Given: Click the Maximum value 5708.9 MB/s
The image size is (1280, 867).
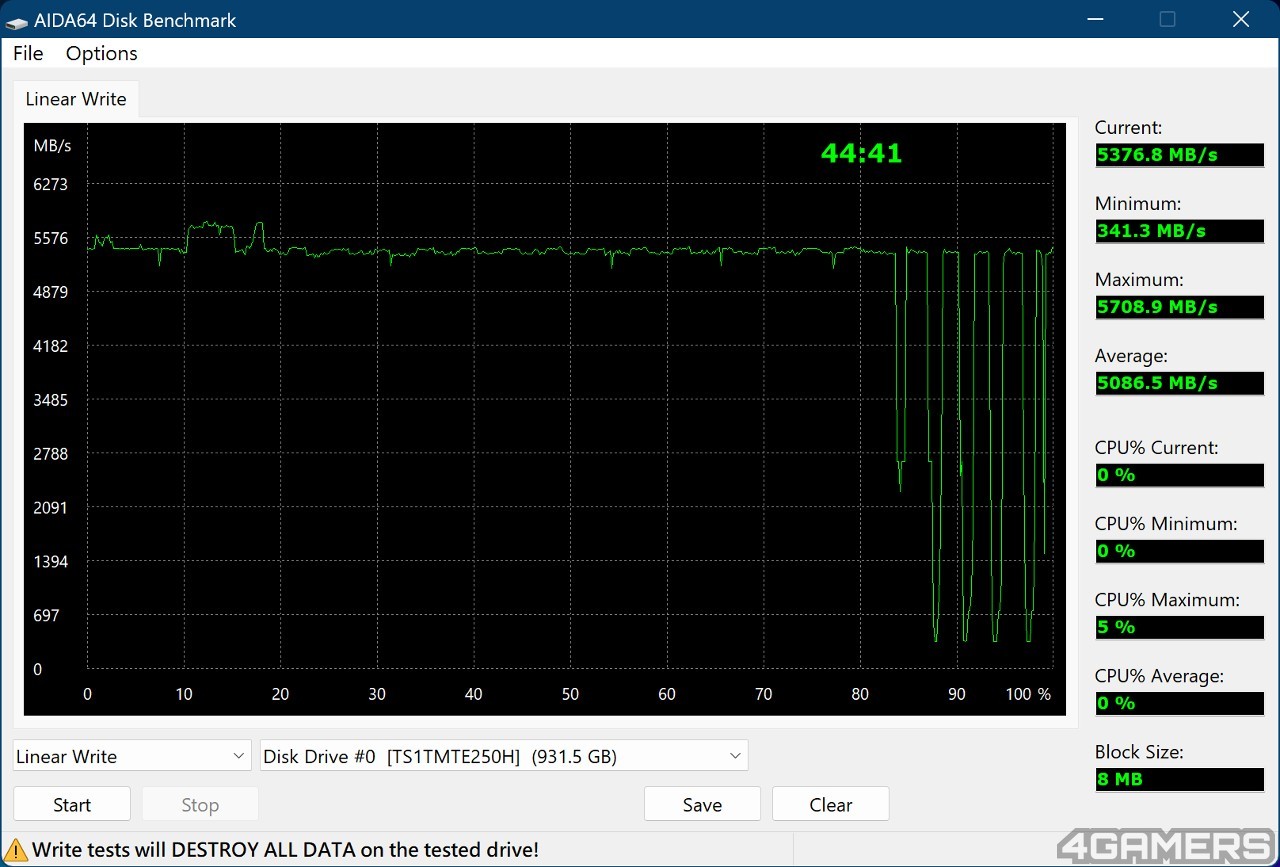Looking at the screenshot, I should tap(1179, 307).
